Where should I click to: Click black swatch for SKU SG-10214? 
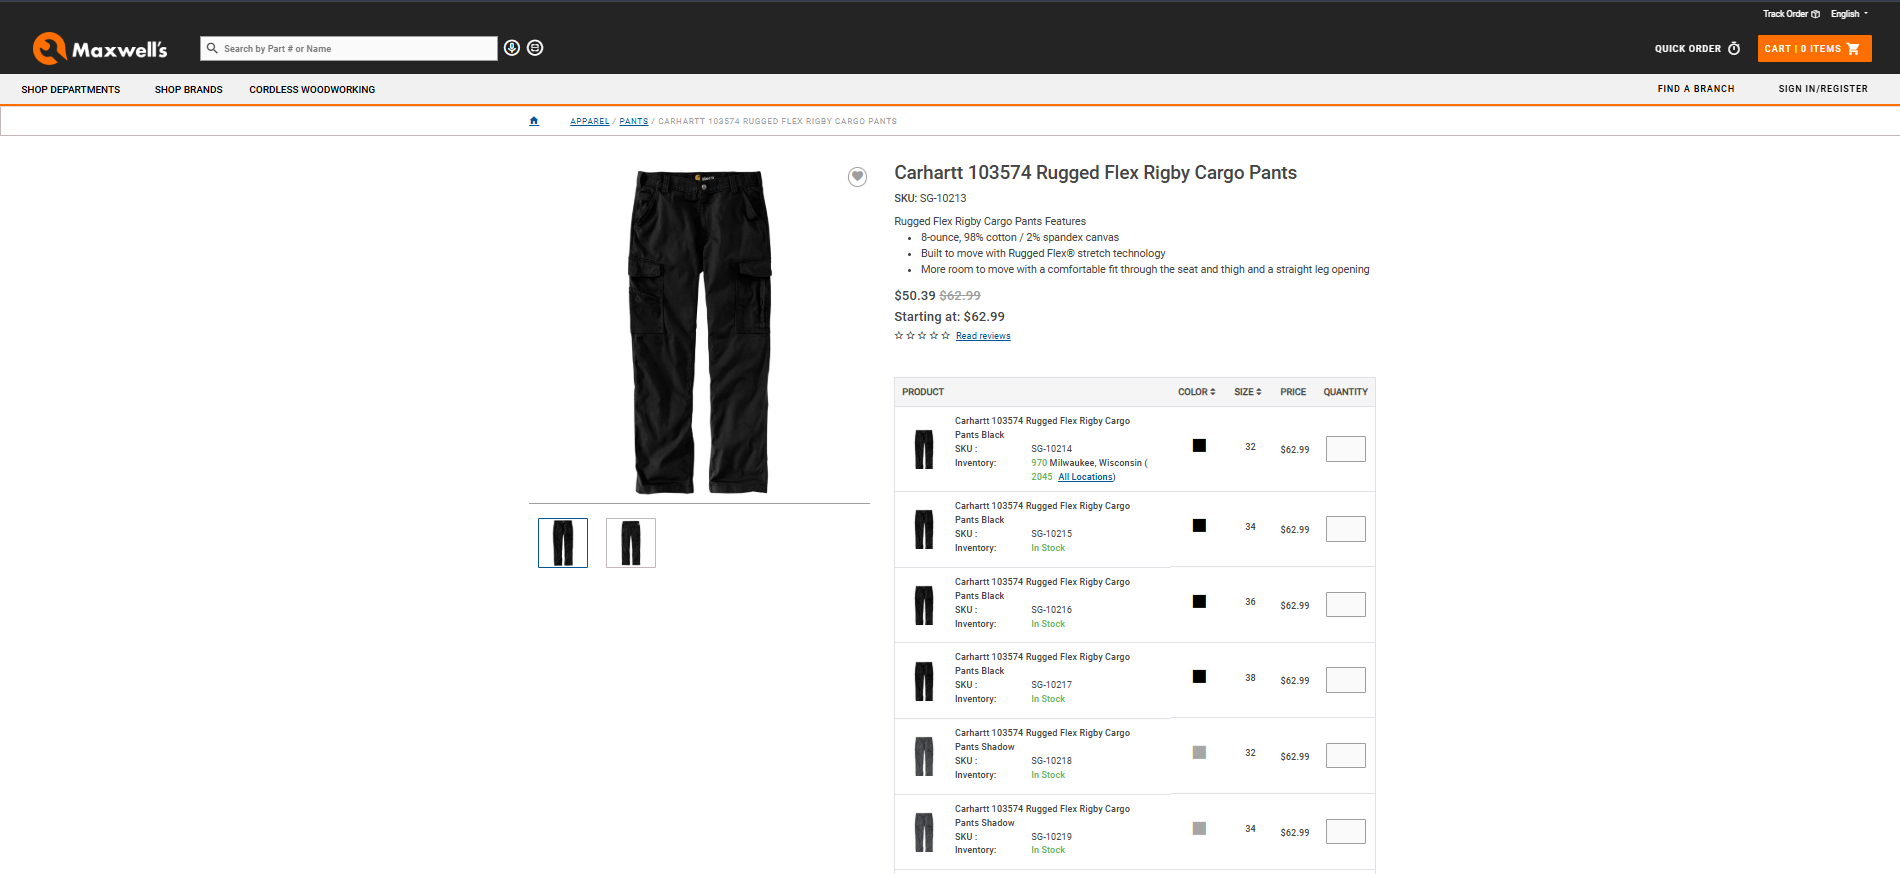tap(1199, 446)
